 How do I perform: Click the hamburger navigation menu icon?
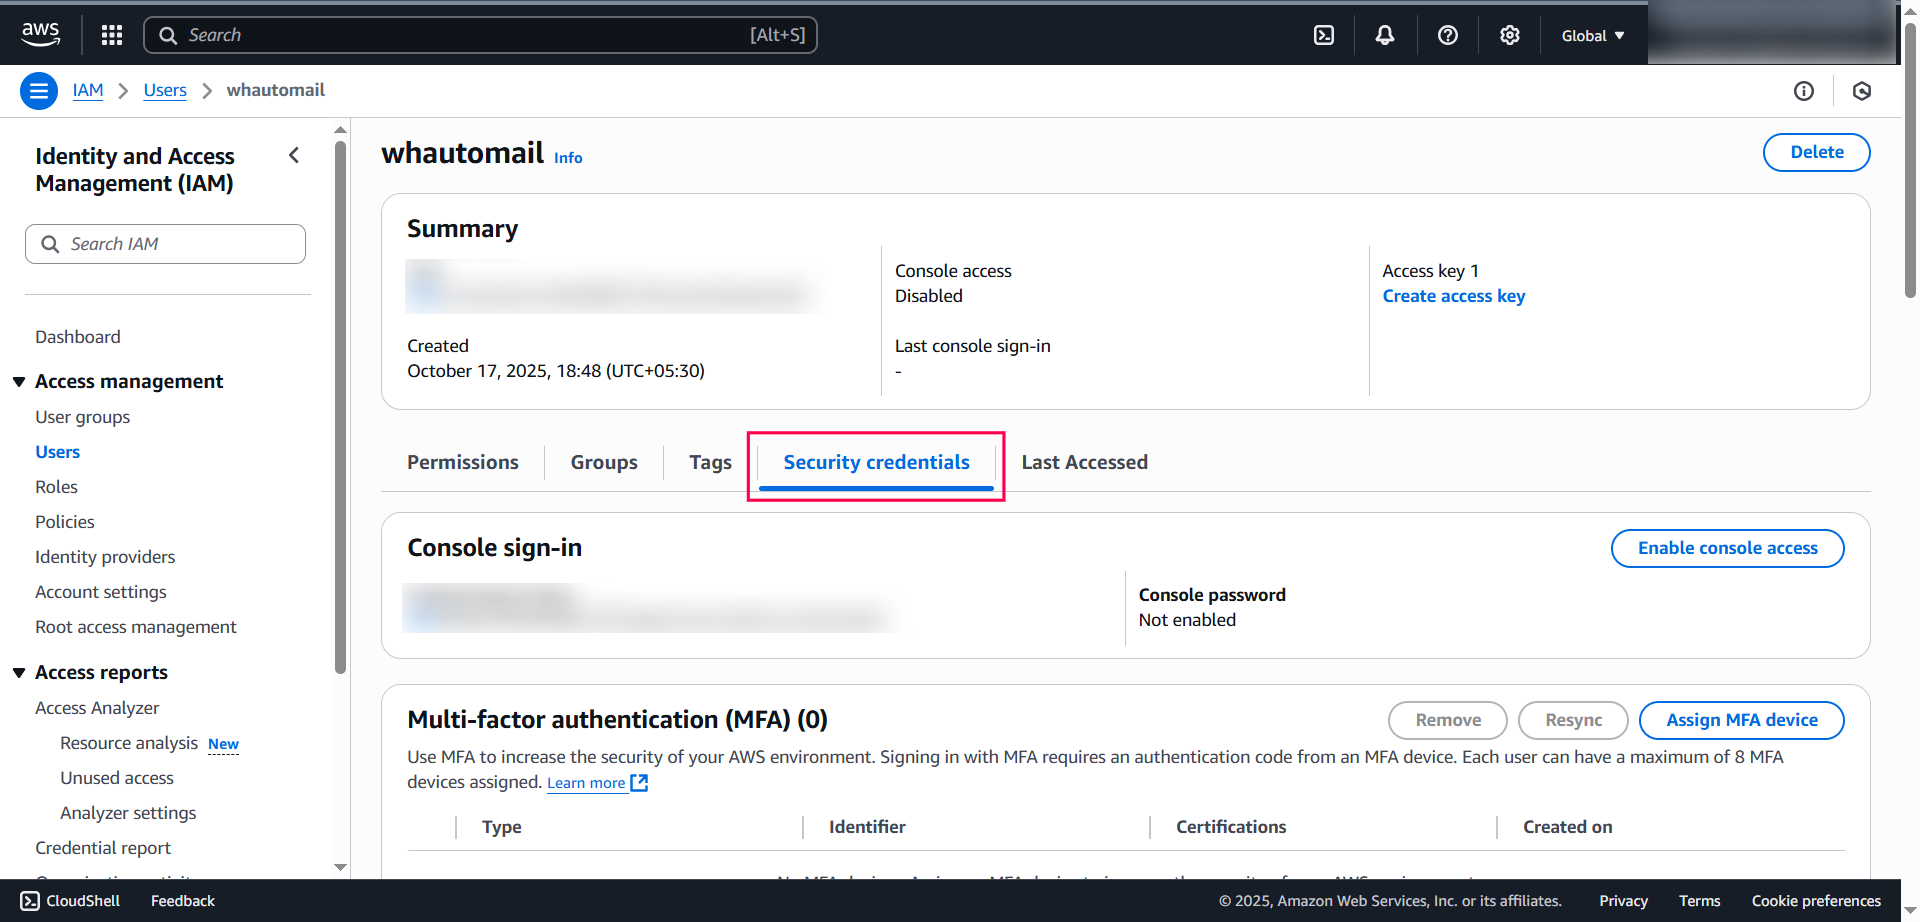click(38, 90)
